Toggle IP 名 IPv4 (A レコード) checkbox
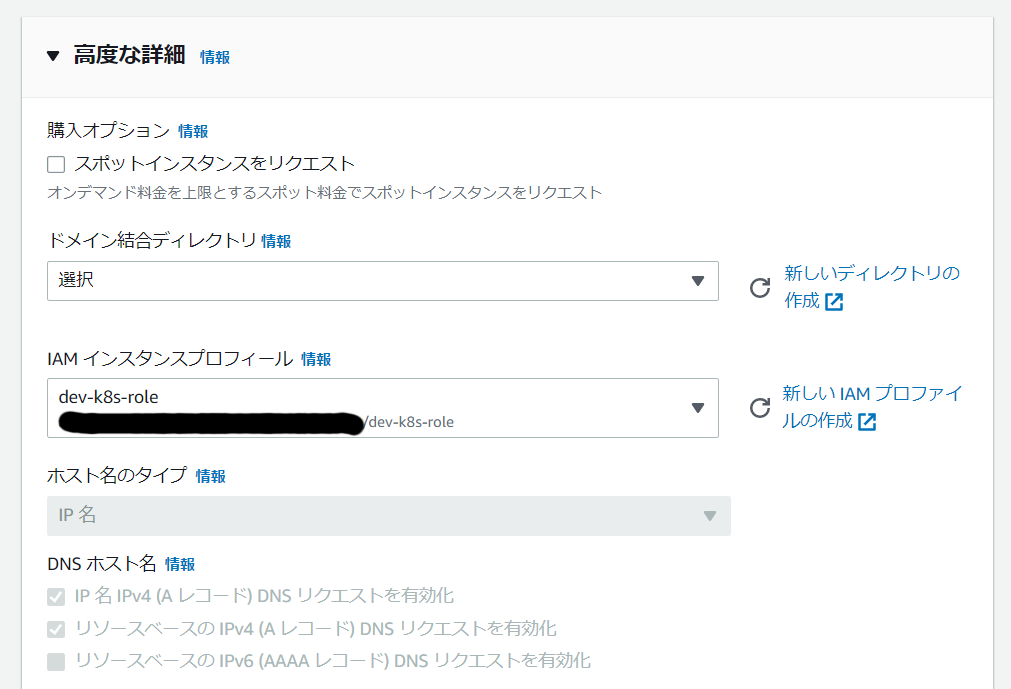 click(56, 597)
